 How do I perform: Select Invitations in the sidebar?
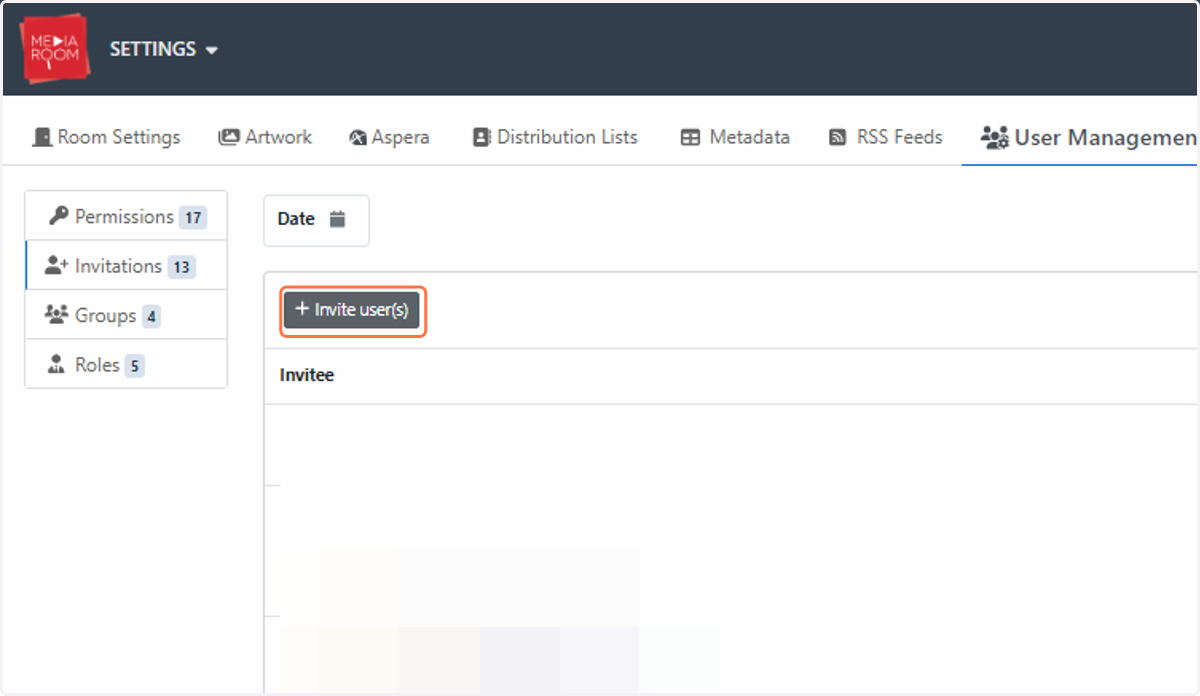[x=126, y=266]
